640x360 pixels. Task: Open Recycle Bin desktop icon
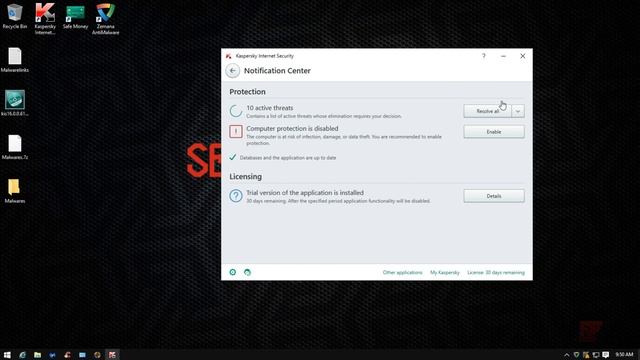pyautogui.click(x=15, y=16)
